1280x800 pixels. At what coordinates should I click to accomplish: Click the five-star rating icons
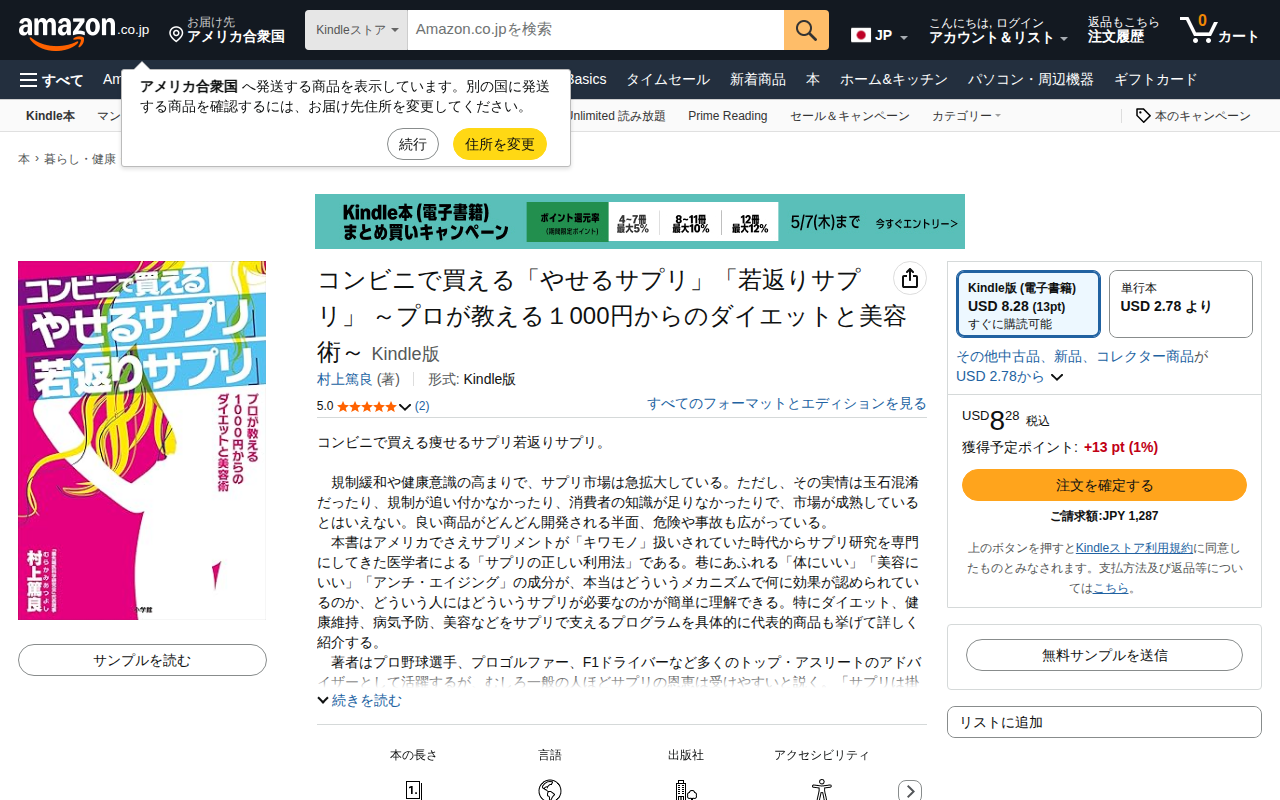coord(366,406)
